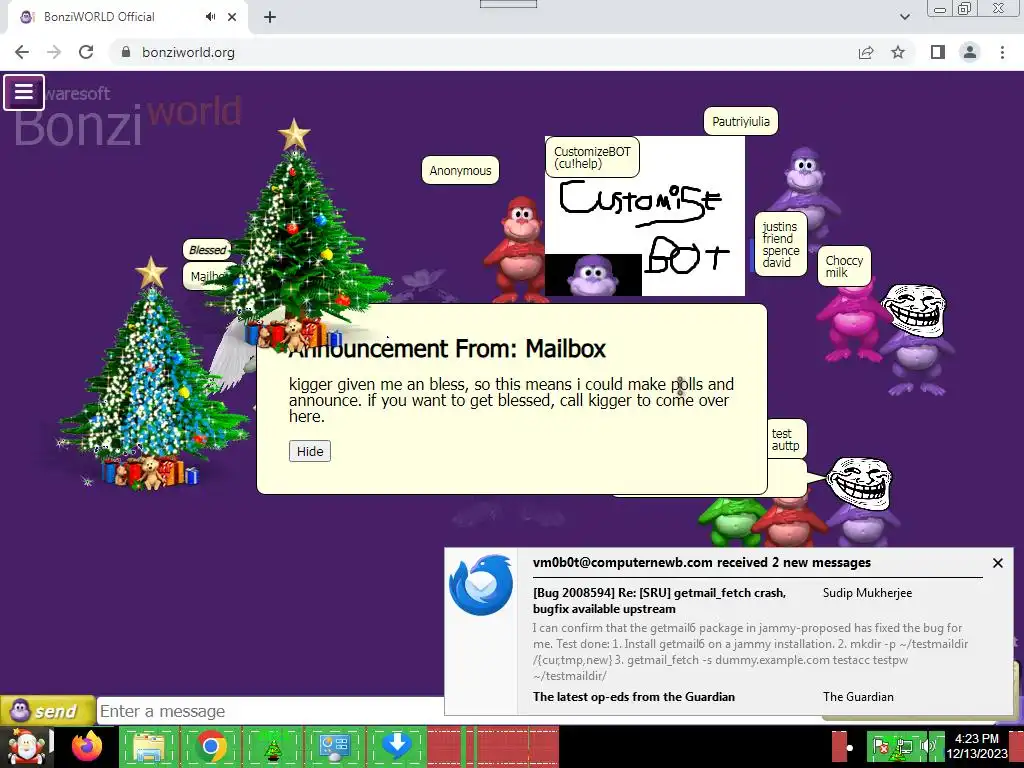Expand the tab search dropdown
The width and height of the screenshot is (1024, 768).
point(904,17)
